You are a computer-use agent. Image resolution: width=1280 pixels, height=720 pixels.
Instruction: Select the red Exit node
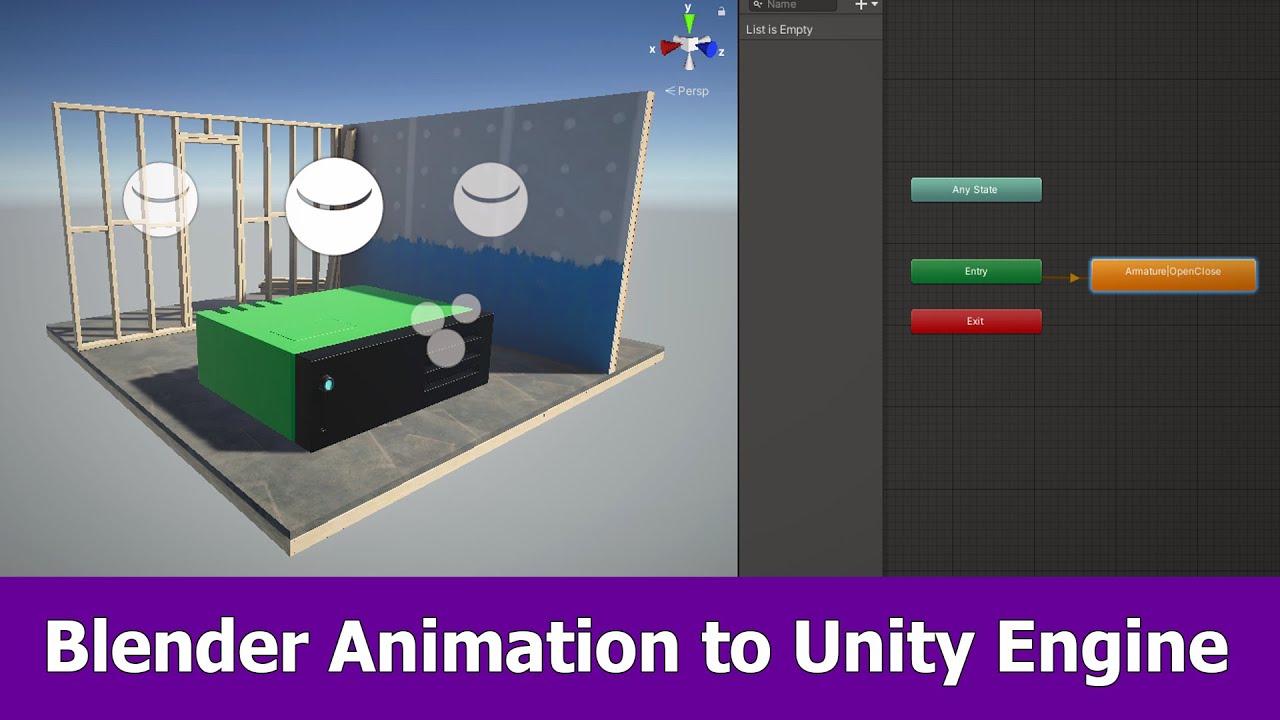pyautogui.click(x=976, y=321)
